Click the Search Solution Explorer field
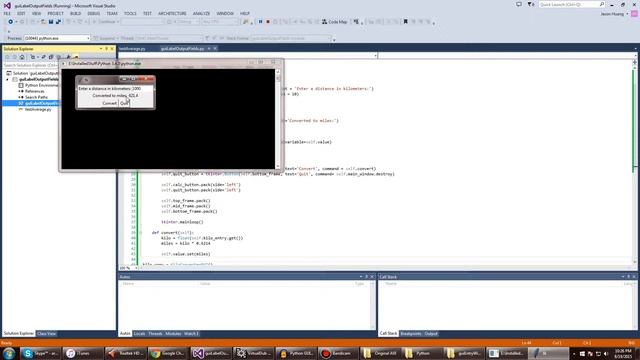The height and width of the screenshot is (360, 640). [x=31, y=65]
